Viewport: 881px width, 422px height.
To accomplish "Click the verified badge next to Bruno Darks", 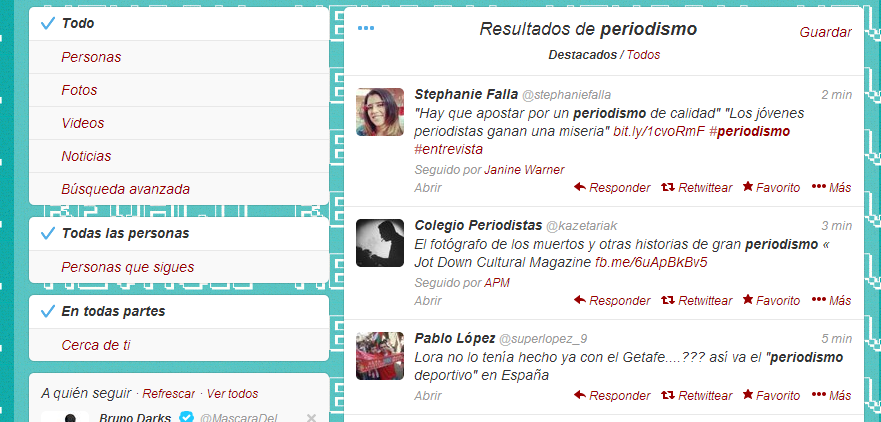I will pos(187,418).
